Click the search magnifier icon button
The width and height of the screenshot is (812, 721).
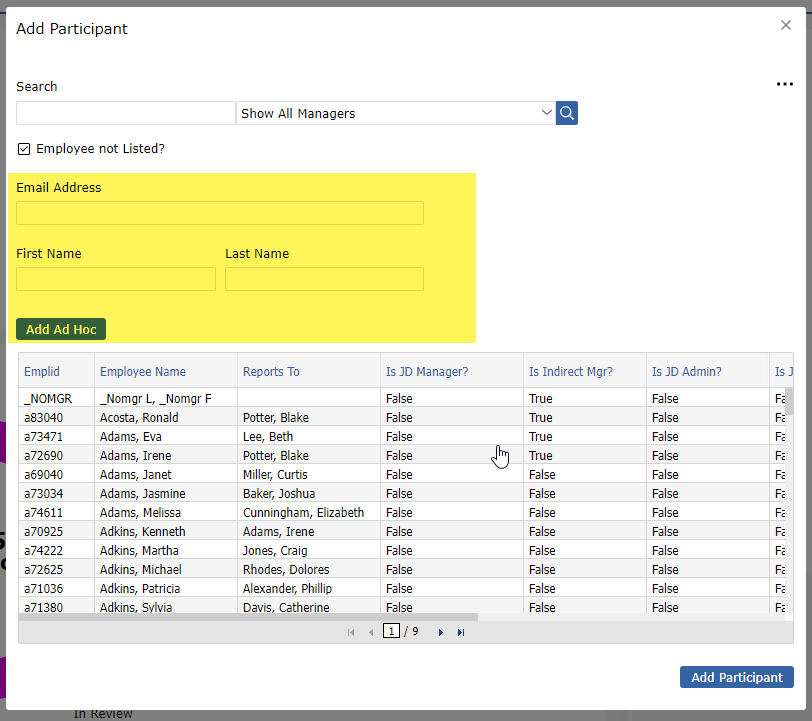pyautogui.click(x=567, y=113)
